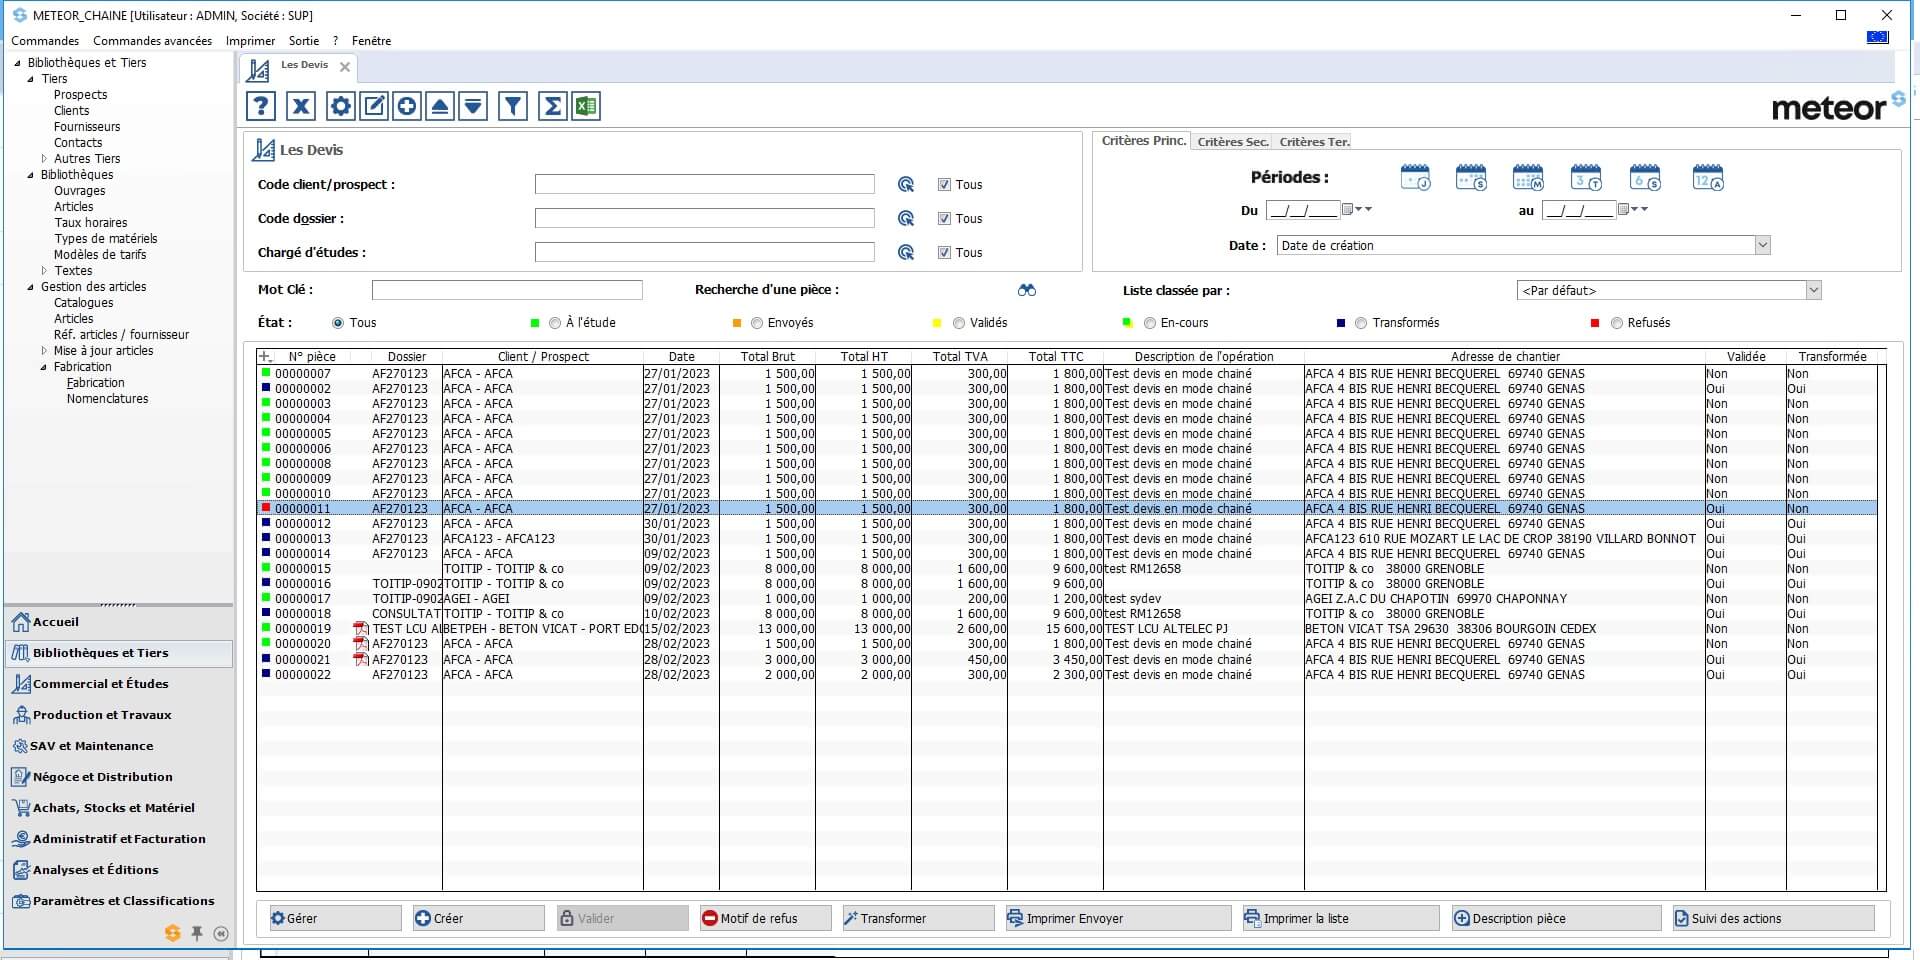Select the daily period calendar icon (J)

pyautogui.click(x=1415, y=178)
